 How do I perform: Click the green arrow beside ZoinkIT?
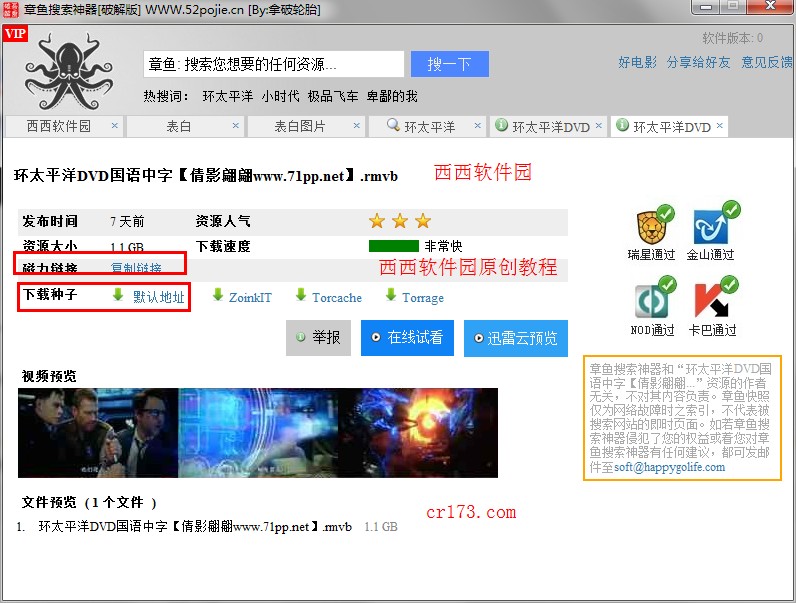(x=218, y=295)
